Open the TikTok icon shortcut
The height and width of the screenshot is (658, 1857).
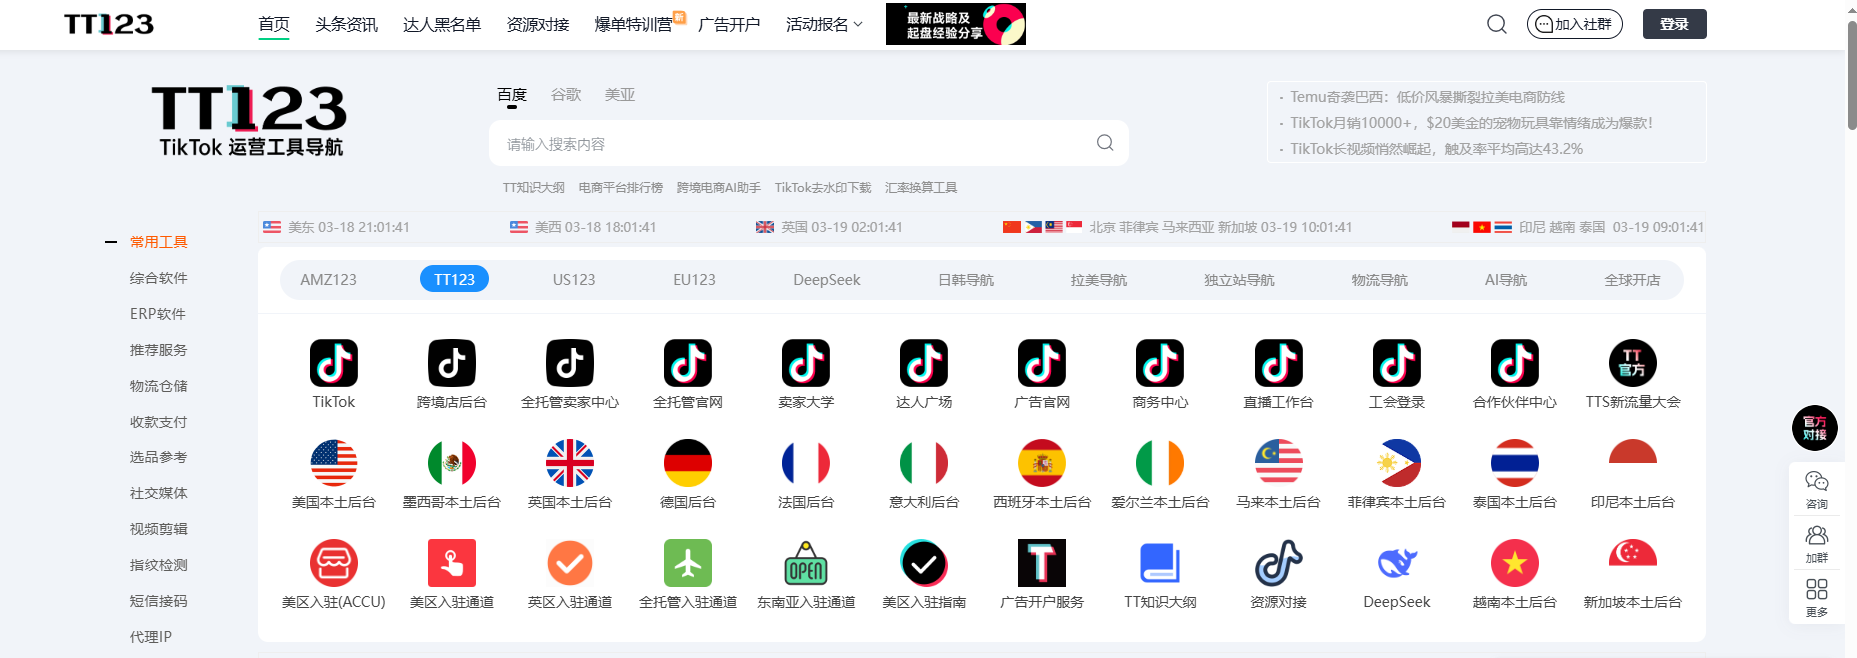(334, 363)
